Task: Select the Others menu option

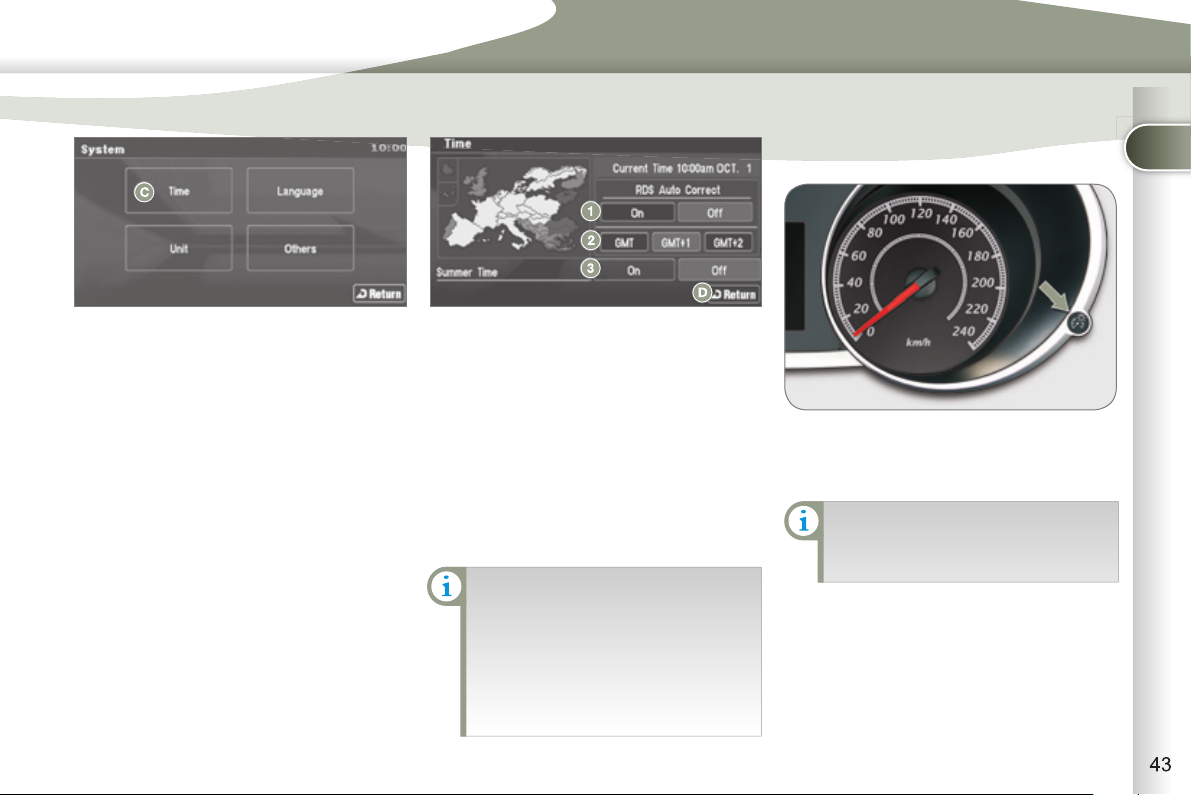Action: 300,248
